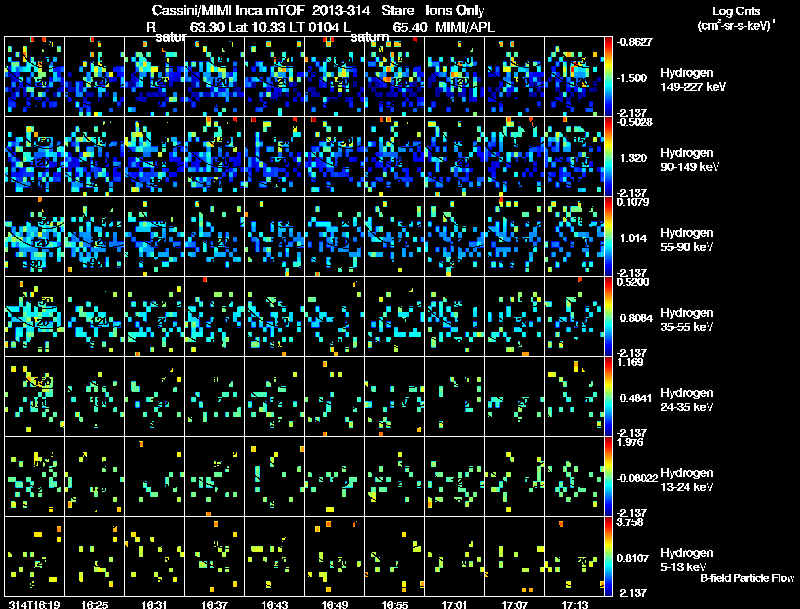Click the 1.014 colorbar midpoint value
The height and width of the screenshot is (609, 800).
pyautogui.click(x=633, y=238)
